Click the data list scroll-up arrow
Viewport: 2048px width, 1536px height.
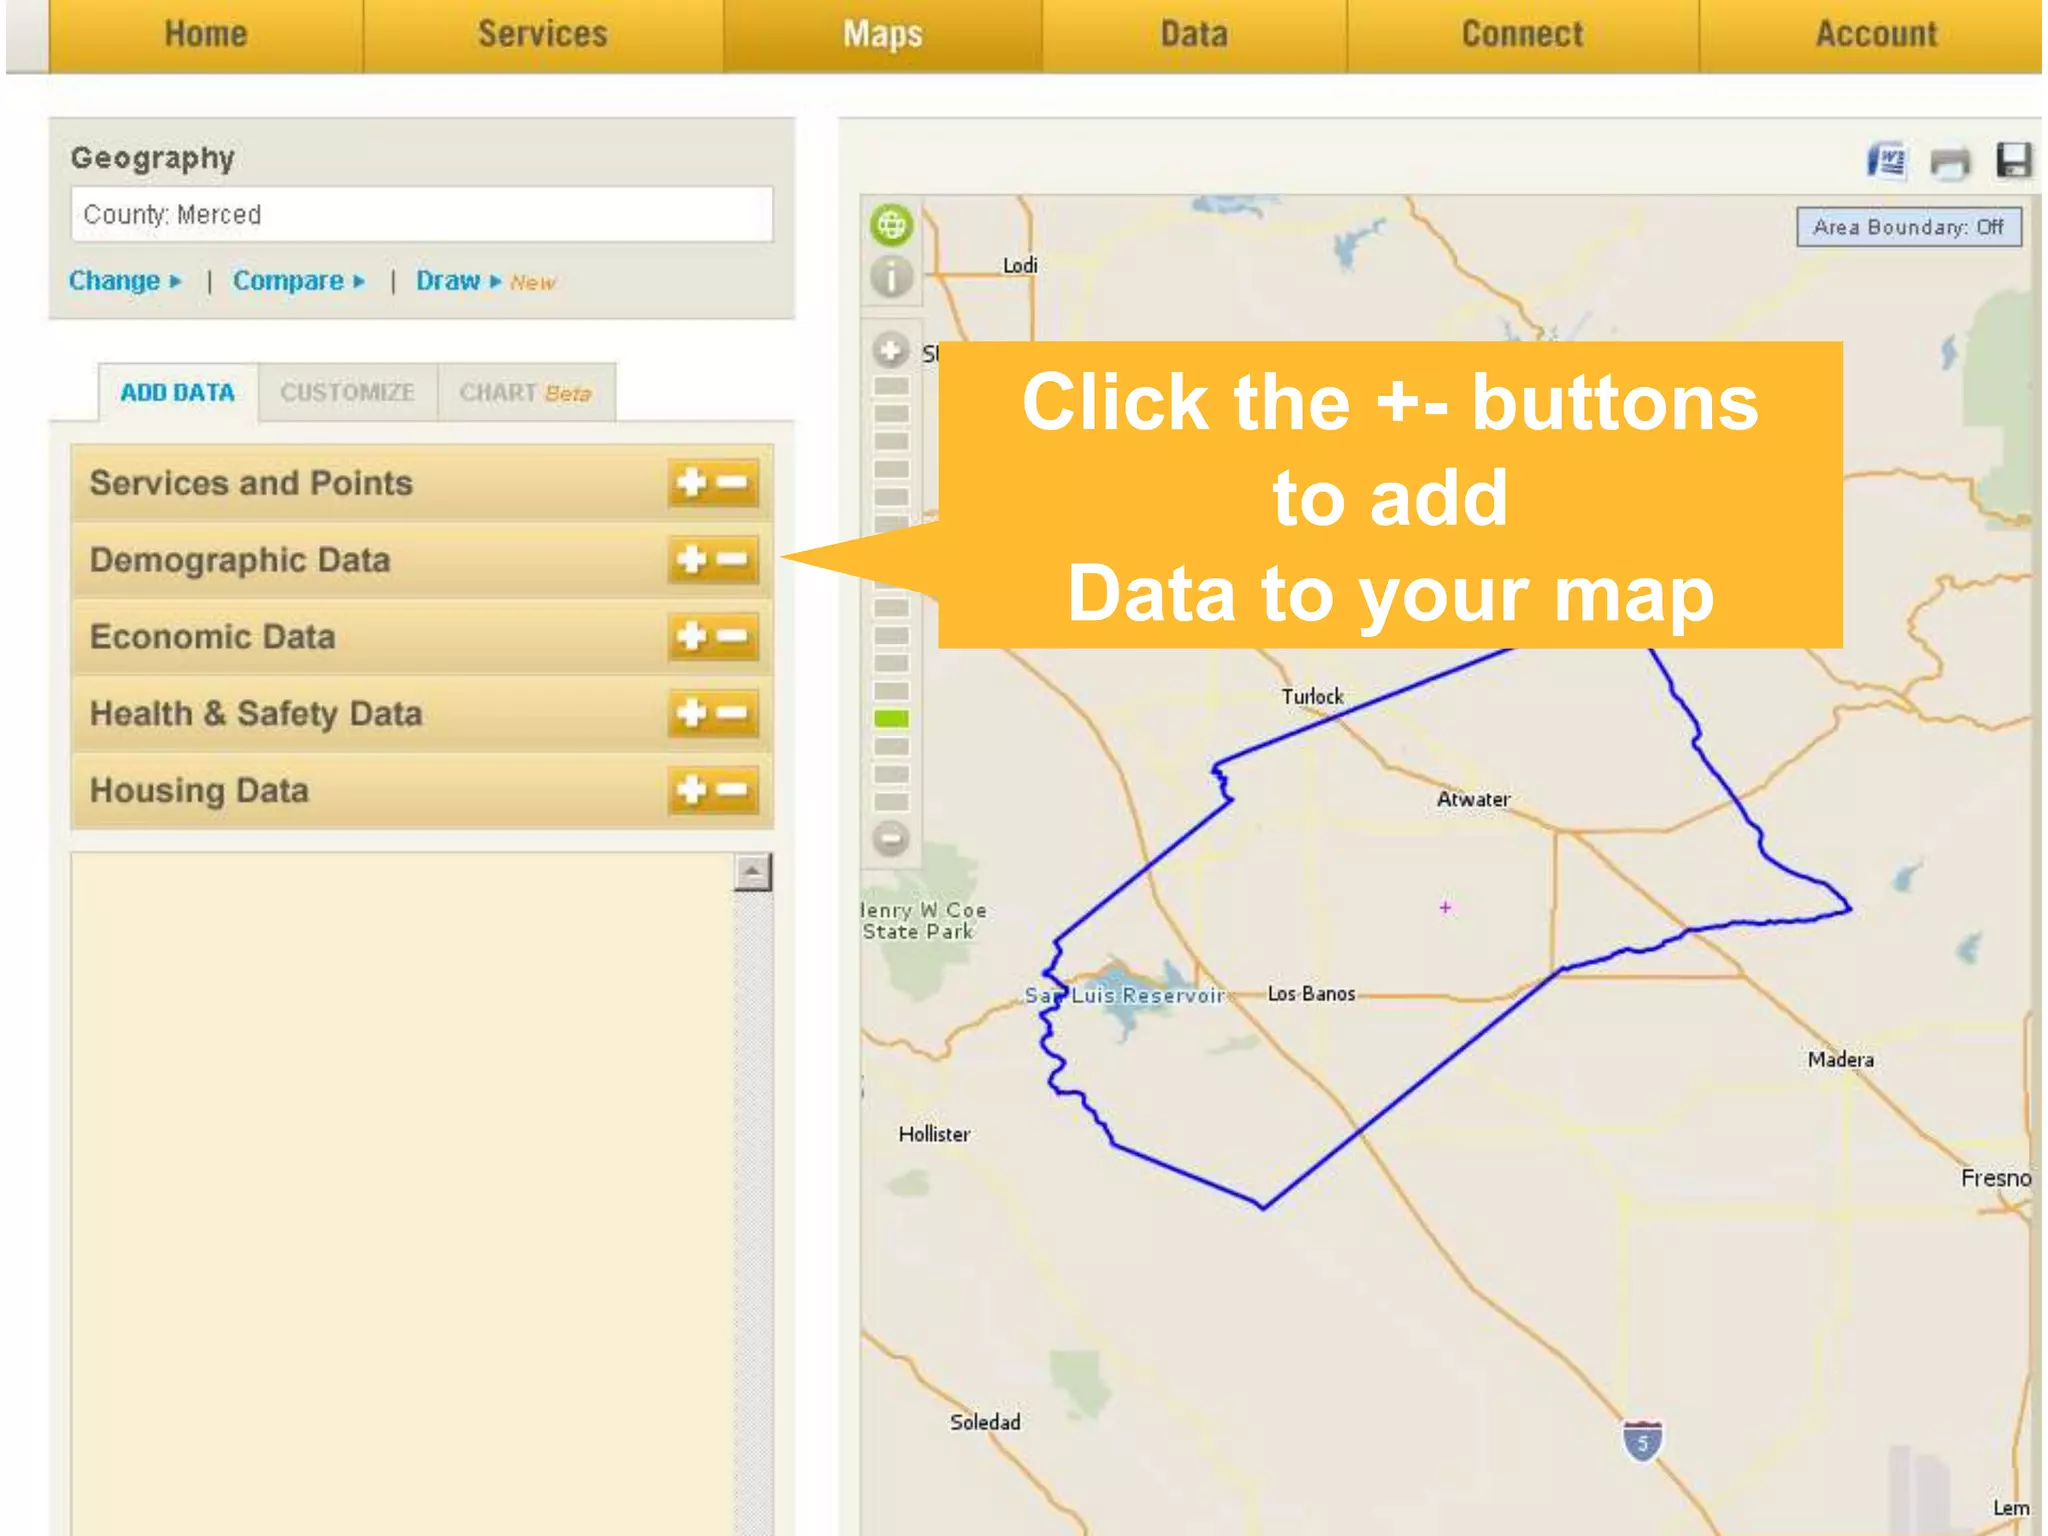752,873
